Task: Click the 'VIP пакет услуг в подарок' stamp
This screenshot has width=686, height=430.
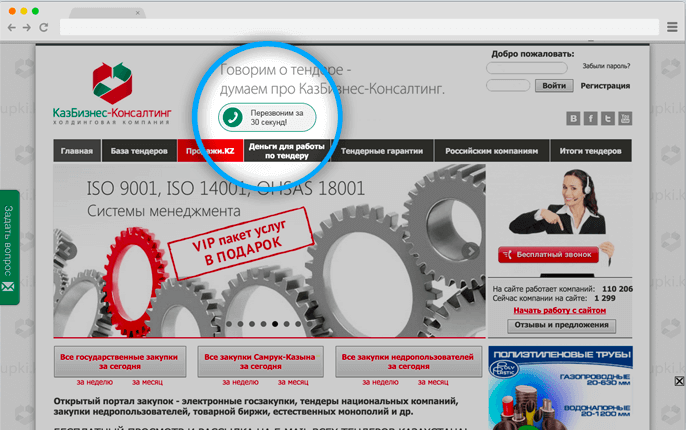Action: [241, 244]
